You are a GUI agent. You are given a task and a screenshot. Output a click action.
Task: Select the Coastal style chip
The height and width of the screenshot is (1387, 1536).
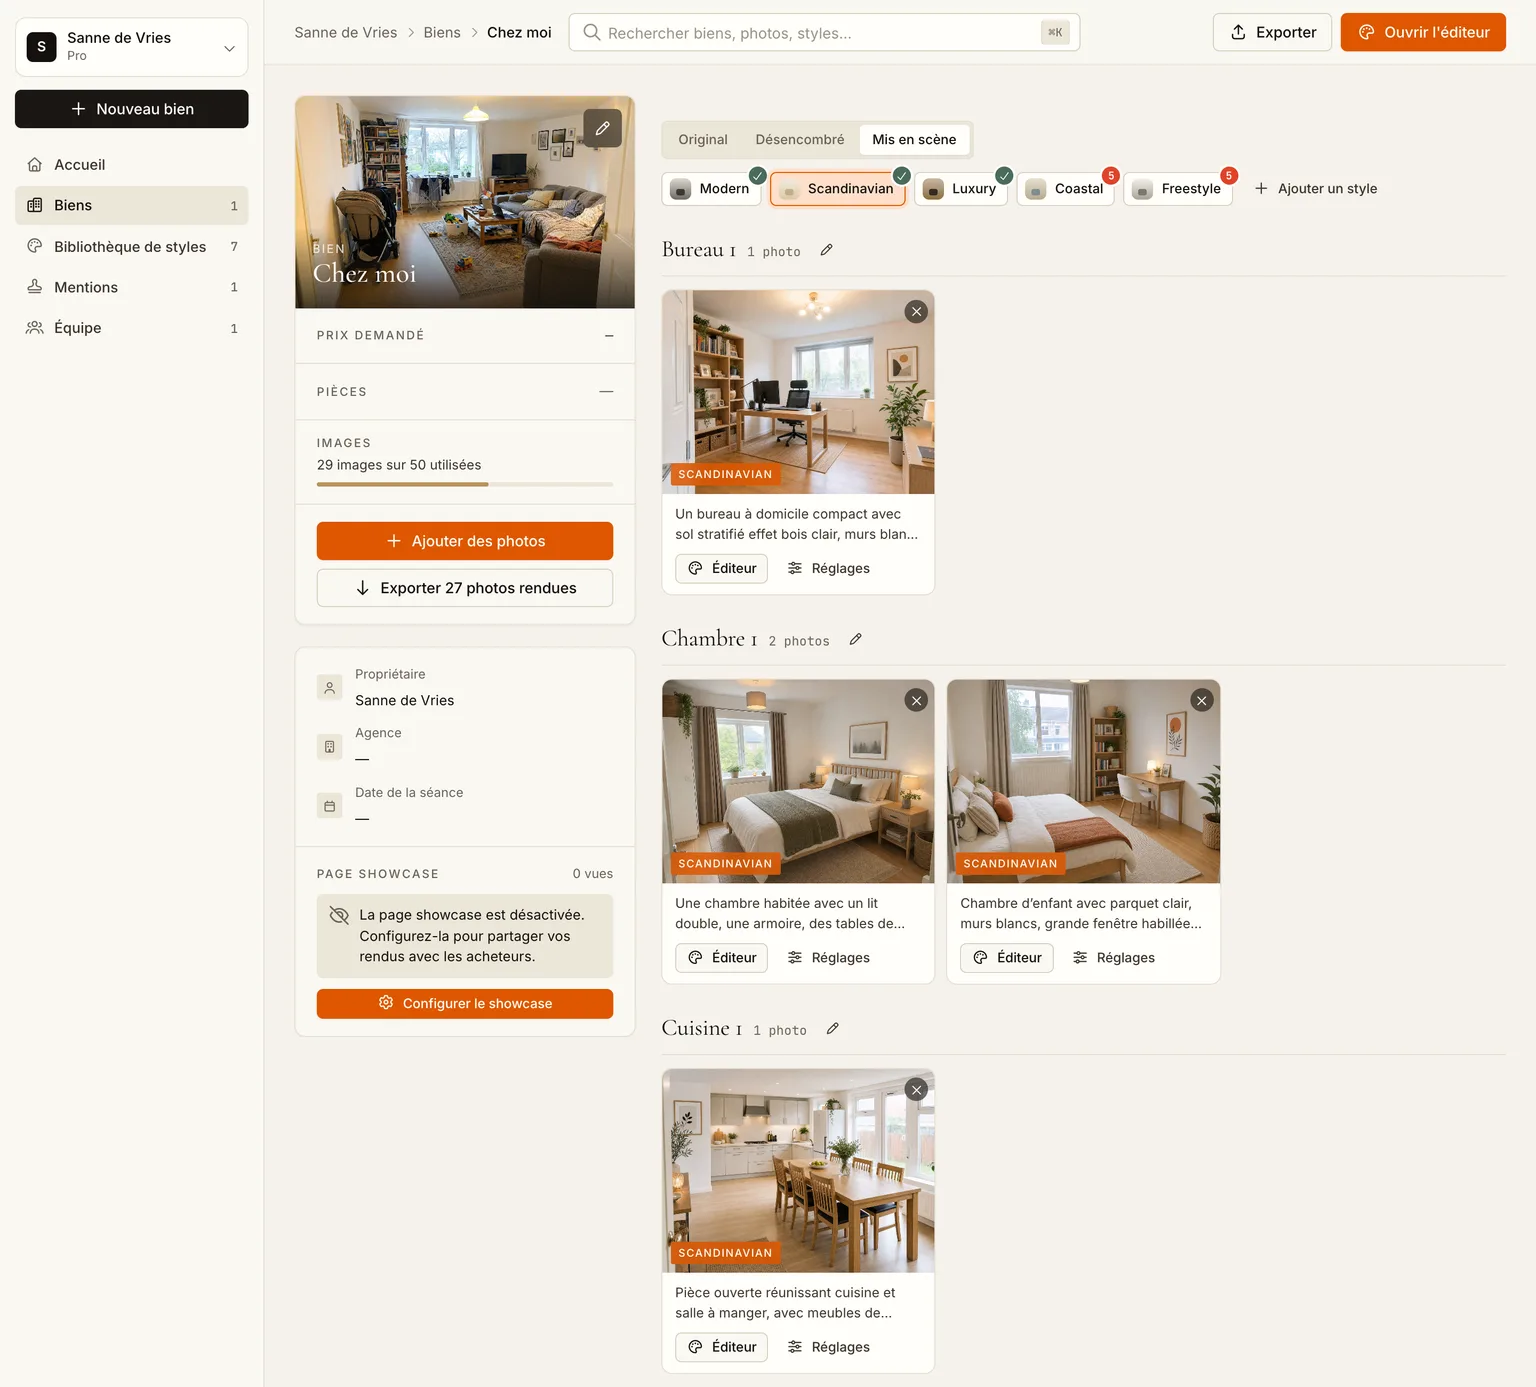1066,189
